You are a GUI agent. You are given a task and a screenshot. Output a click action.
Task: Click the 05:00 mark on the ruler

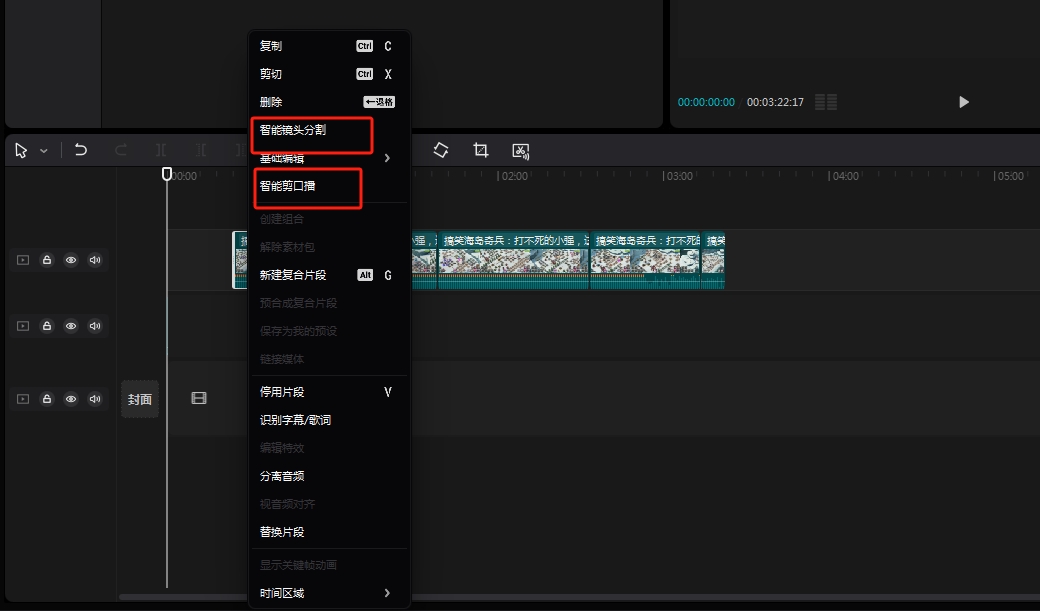pyautogui.click(x=1011, y=176)
